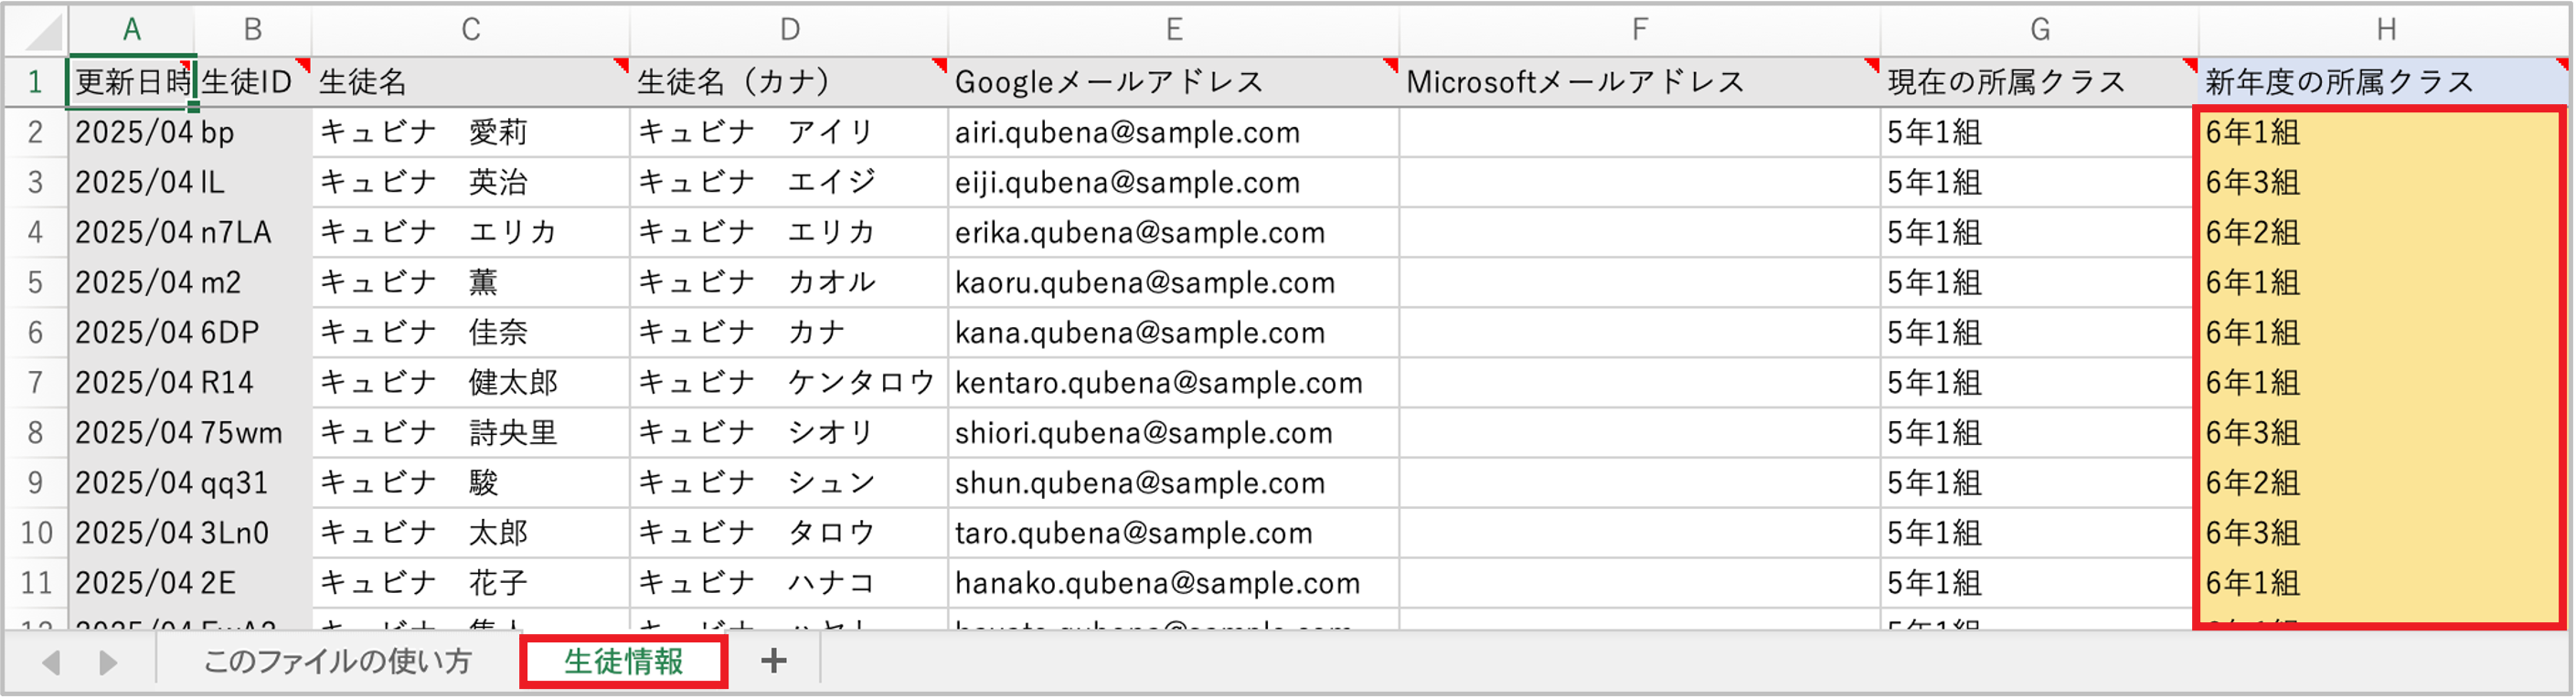
Task: Click student name キュビナ 愛莉
Action: [x=470, y=132]
